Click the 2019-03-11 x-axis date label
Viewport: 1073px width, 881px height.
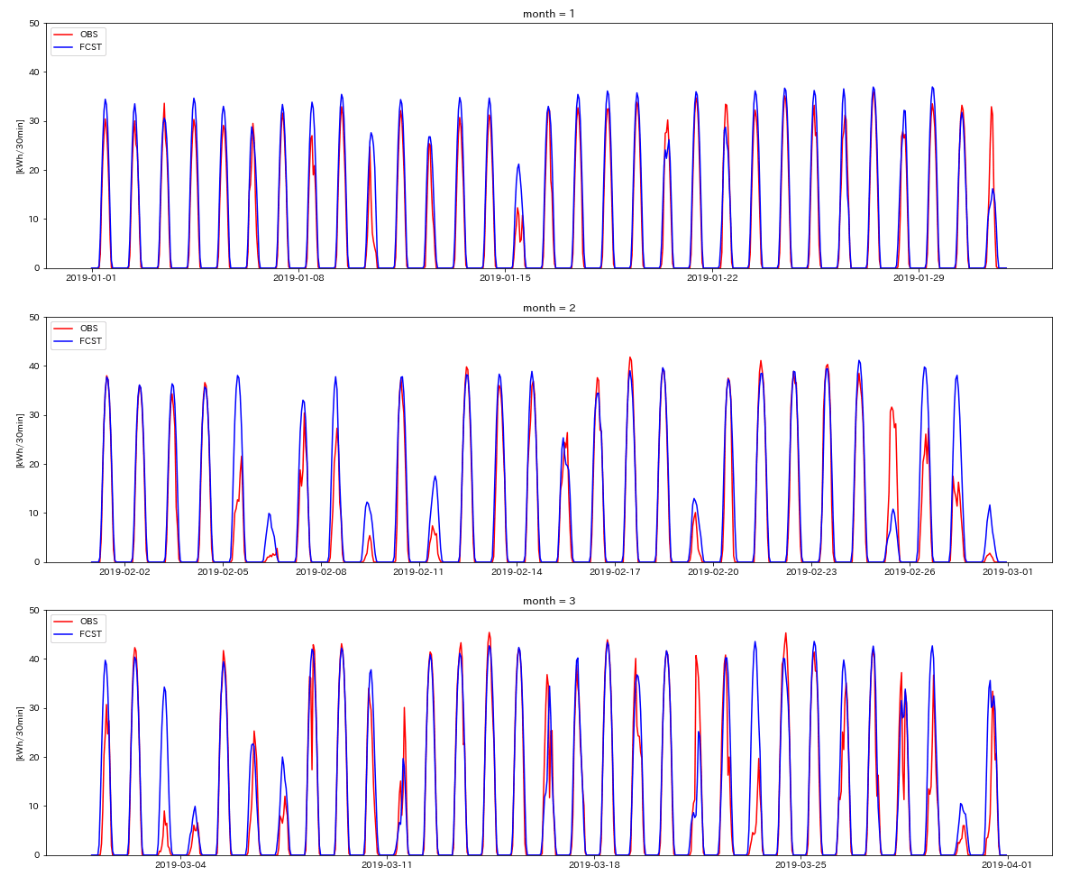(387, 865)
